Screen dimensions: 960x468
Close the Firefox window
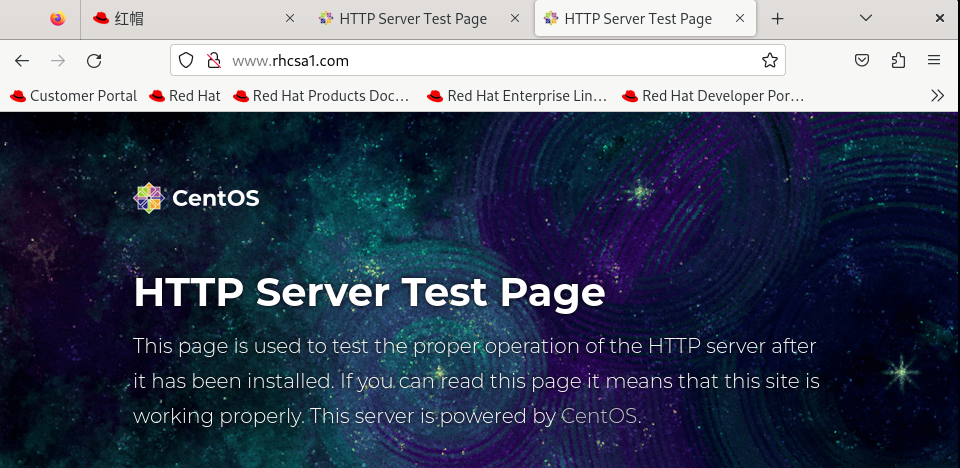coord(940,18)
